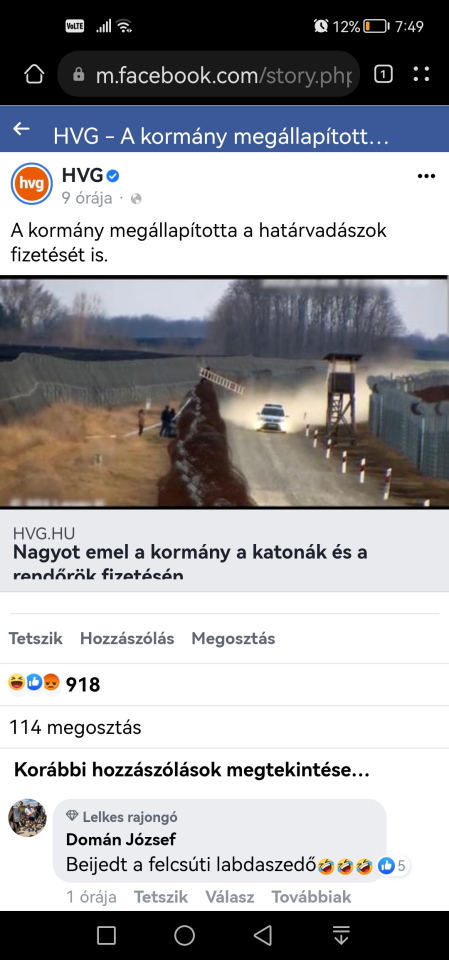449x960 pixels.
Task: Open the border fence article image
Action: [224, 392]
